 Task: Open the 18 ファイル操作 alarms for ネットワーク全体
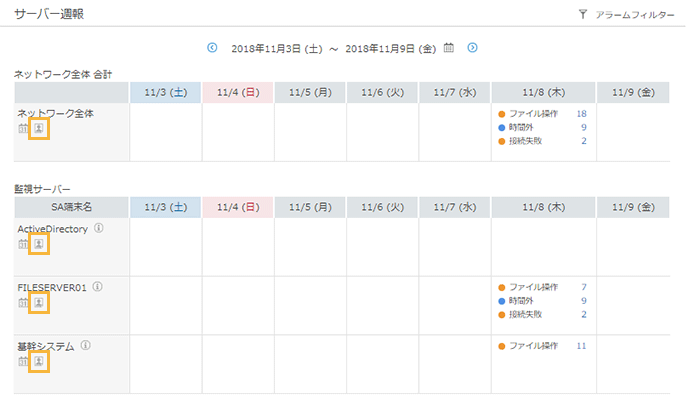pos(581,114)
